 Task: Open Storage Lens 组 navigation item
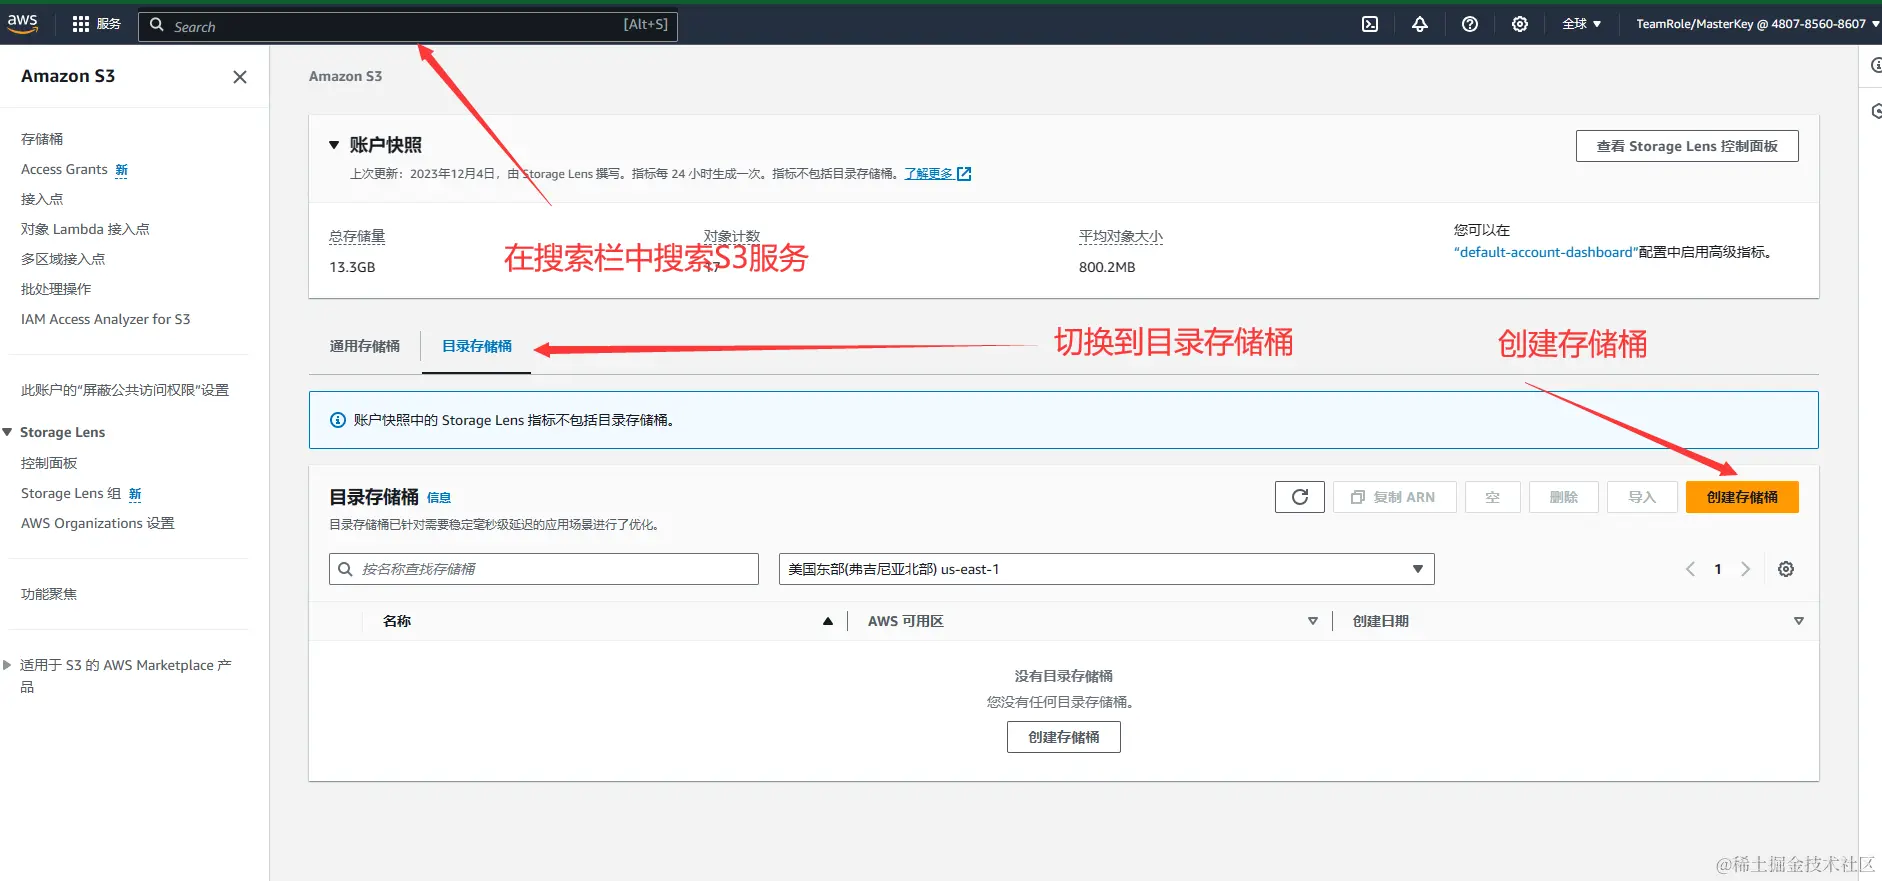(71, 493)
